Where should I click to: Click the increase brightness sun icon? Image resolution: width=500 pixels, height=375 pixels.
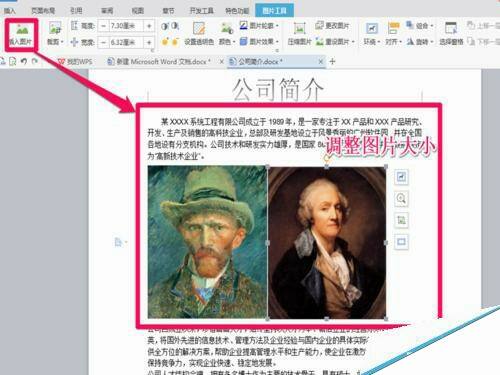click(165, 42)
